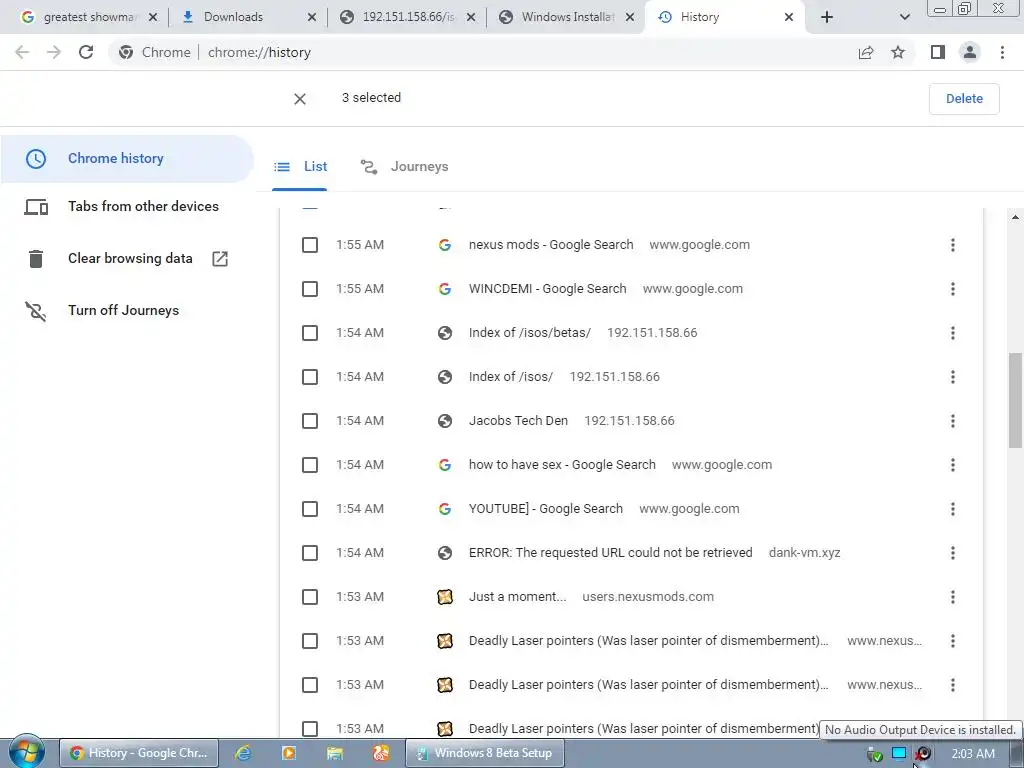Check the YOUTUBE] Google Search entry

310,509
